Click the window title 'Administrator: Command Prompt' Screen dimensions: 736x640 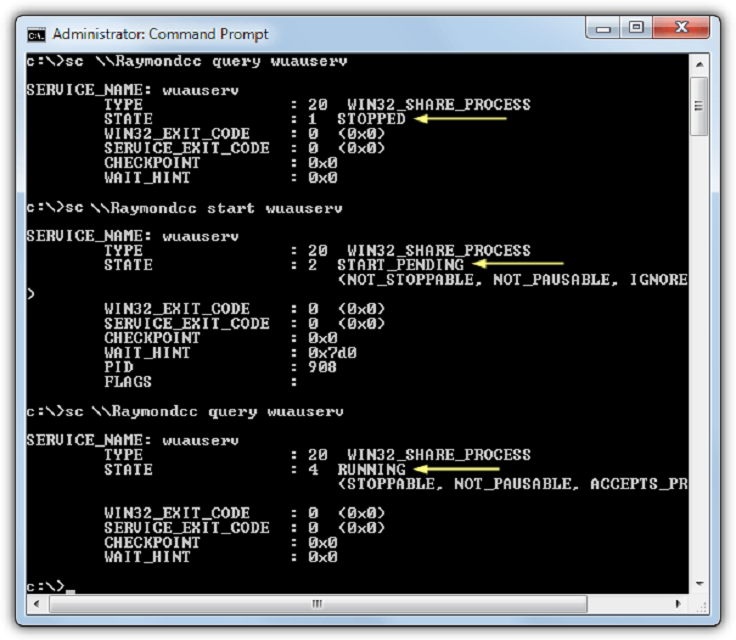click(x=161, y=34)
